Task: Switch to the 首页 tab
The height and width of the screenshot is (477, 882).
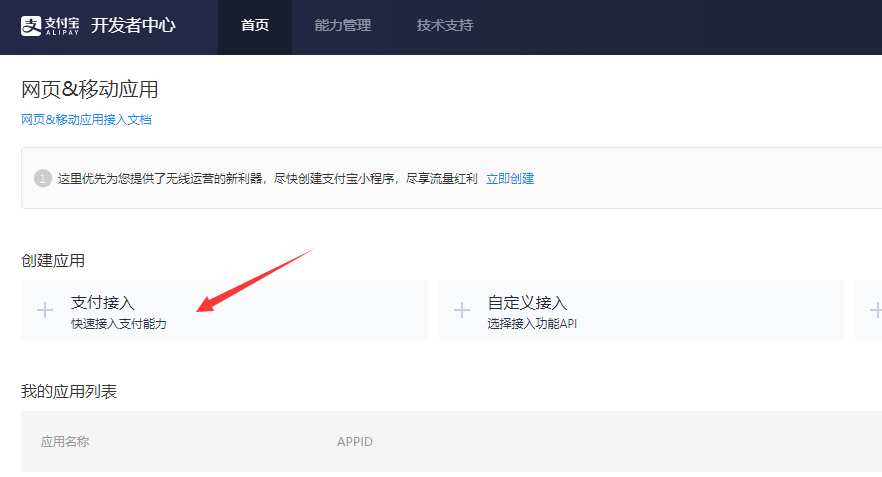Action: click(x=255, y=26)
